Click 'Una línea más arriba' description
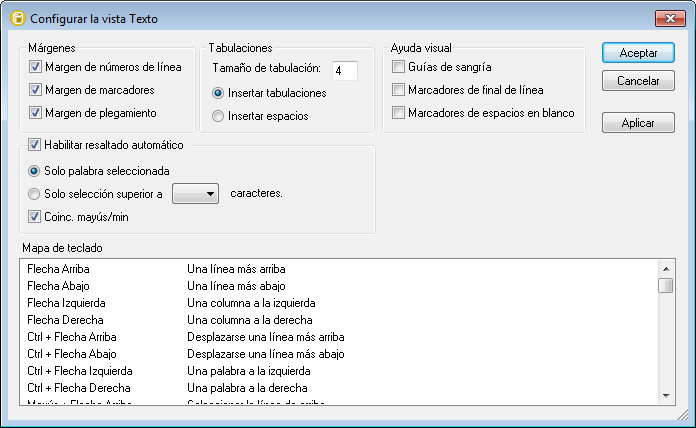 tap(236, 269)
